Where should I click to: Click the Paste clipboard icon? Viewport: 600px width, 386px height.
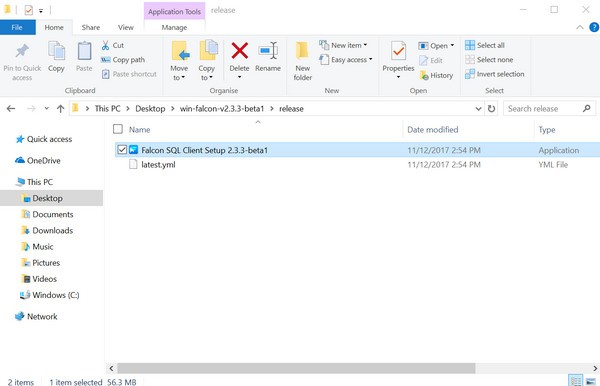pos(84,51)
